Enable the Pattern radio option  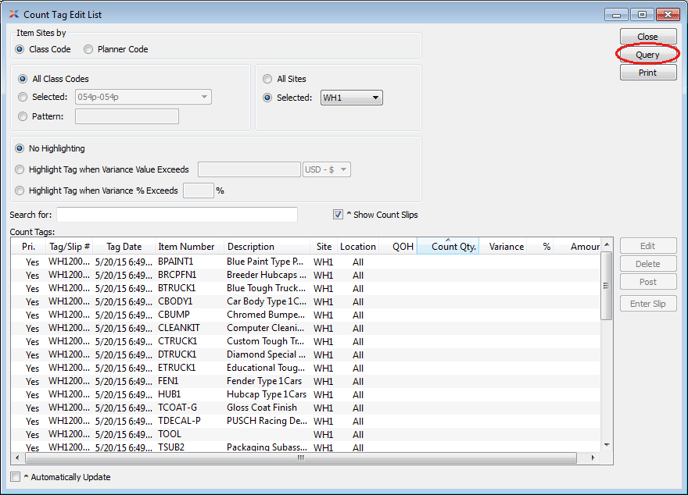(23, 116)
